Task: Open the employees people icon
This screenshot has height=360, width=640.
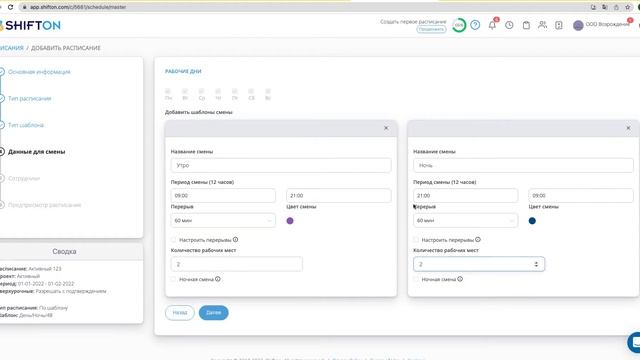Action: [x=542, y=25]
